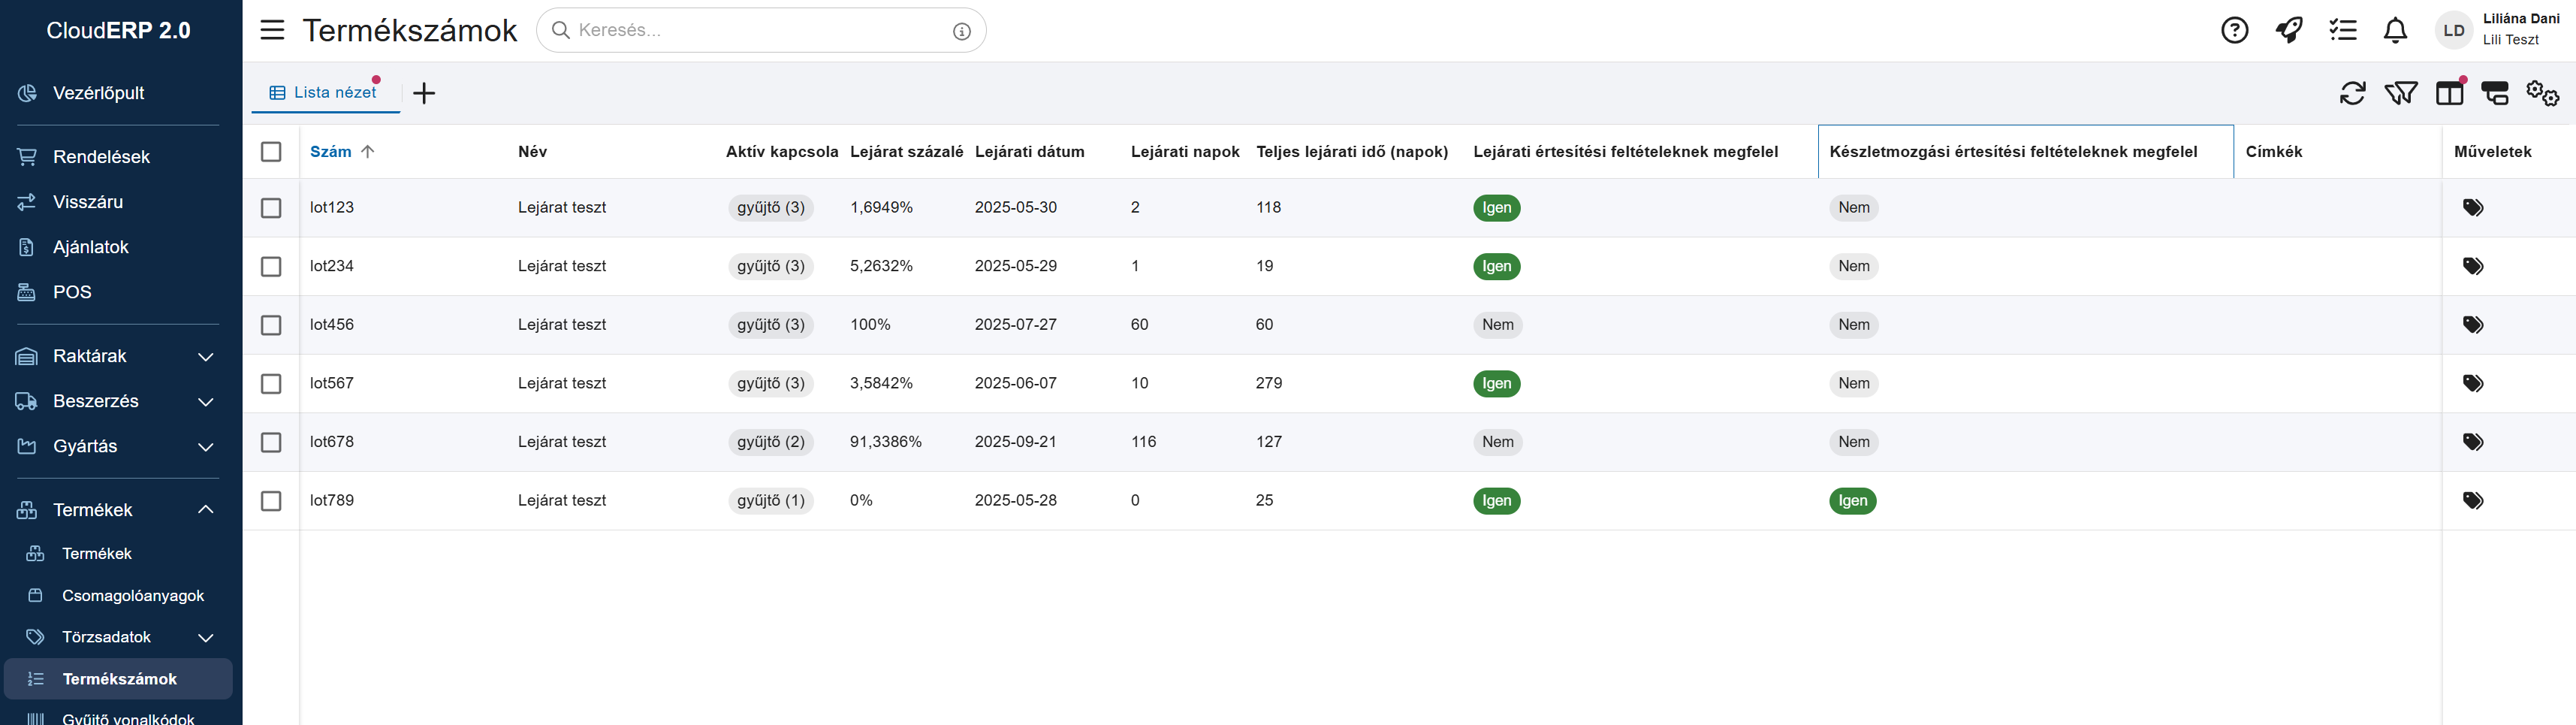Open the help question mark icon
The image size is (2576, 725).
tap(2234, 31)
